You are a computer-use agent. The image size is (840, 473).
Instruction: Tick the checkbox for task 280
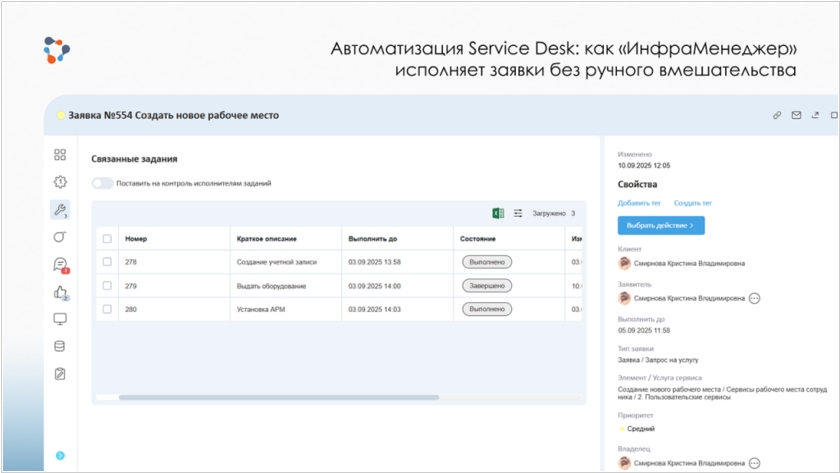click(107, 309)
